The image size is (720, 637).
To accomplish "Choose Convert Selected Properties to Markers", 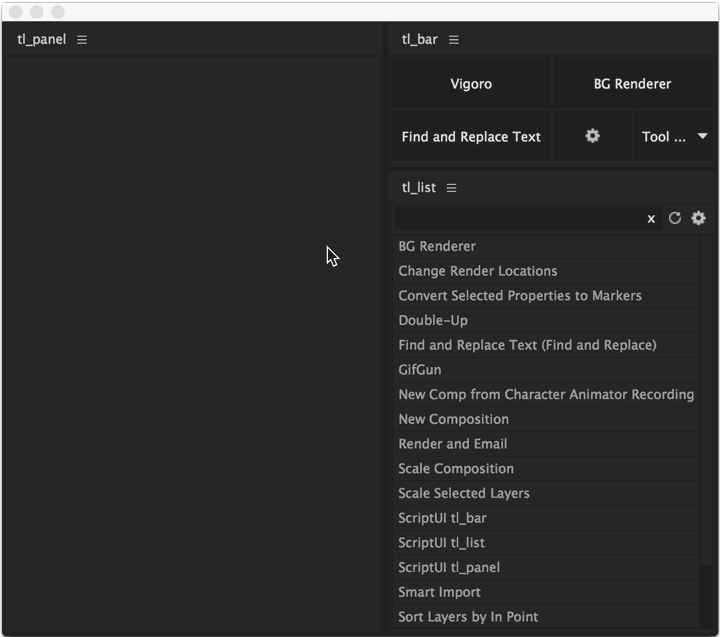I will click(x=546, y=296).
